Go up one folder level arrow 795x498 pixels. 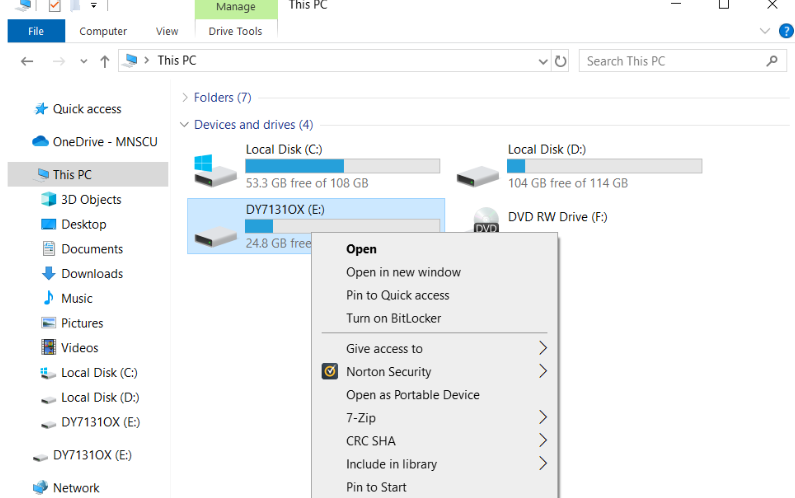[x=105, y=61]
